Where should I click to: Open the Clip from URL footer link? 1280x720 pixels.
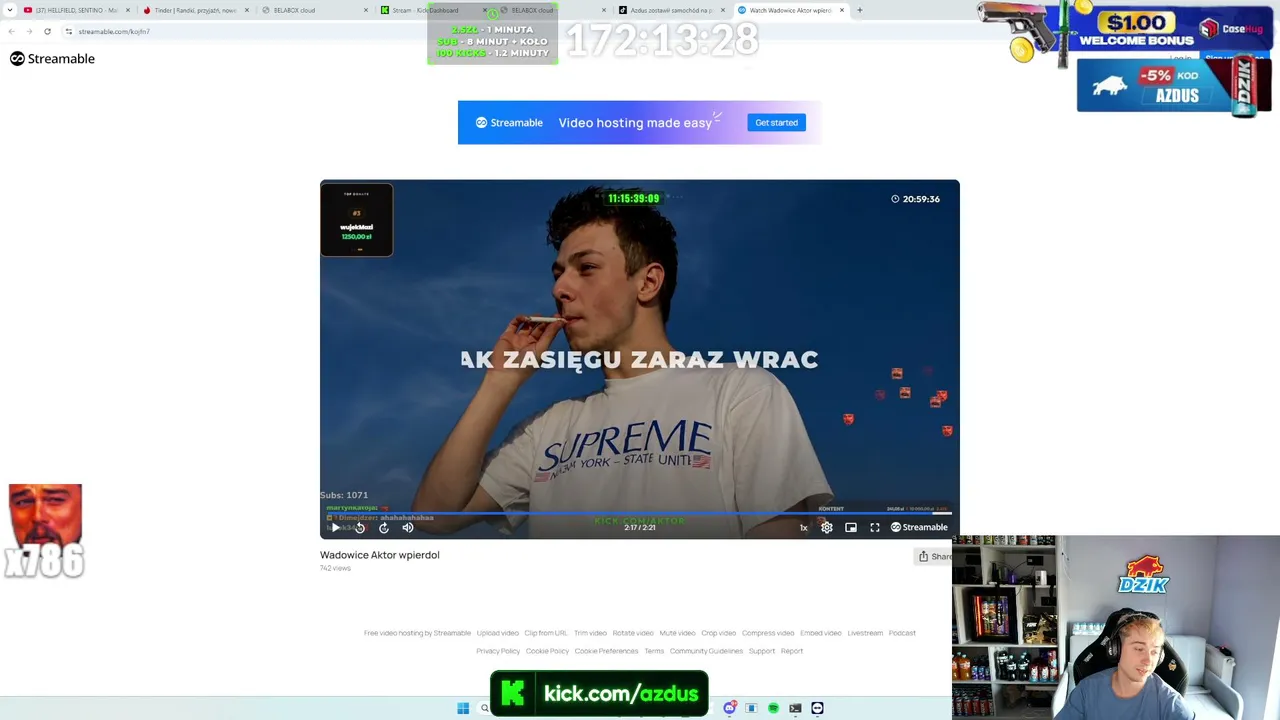coord(546,633)
